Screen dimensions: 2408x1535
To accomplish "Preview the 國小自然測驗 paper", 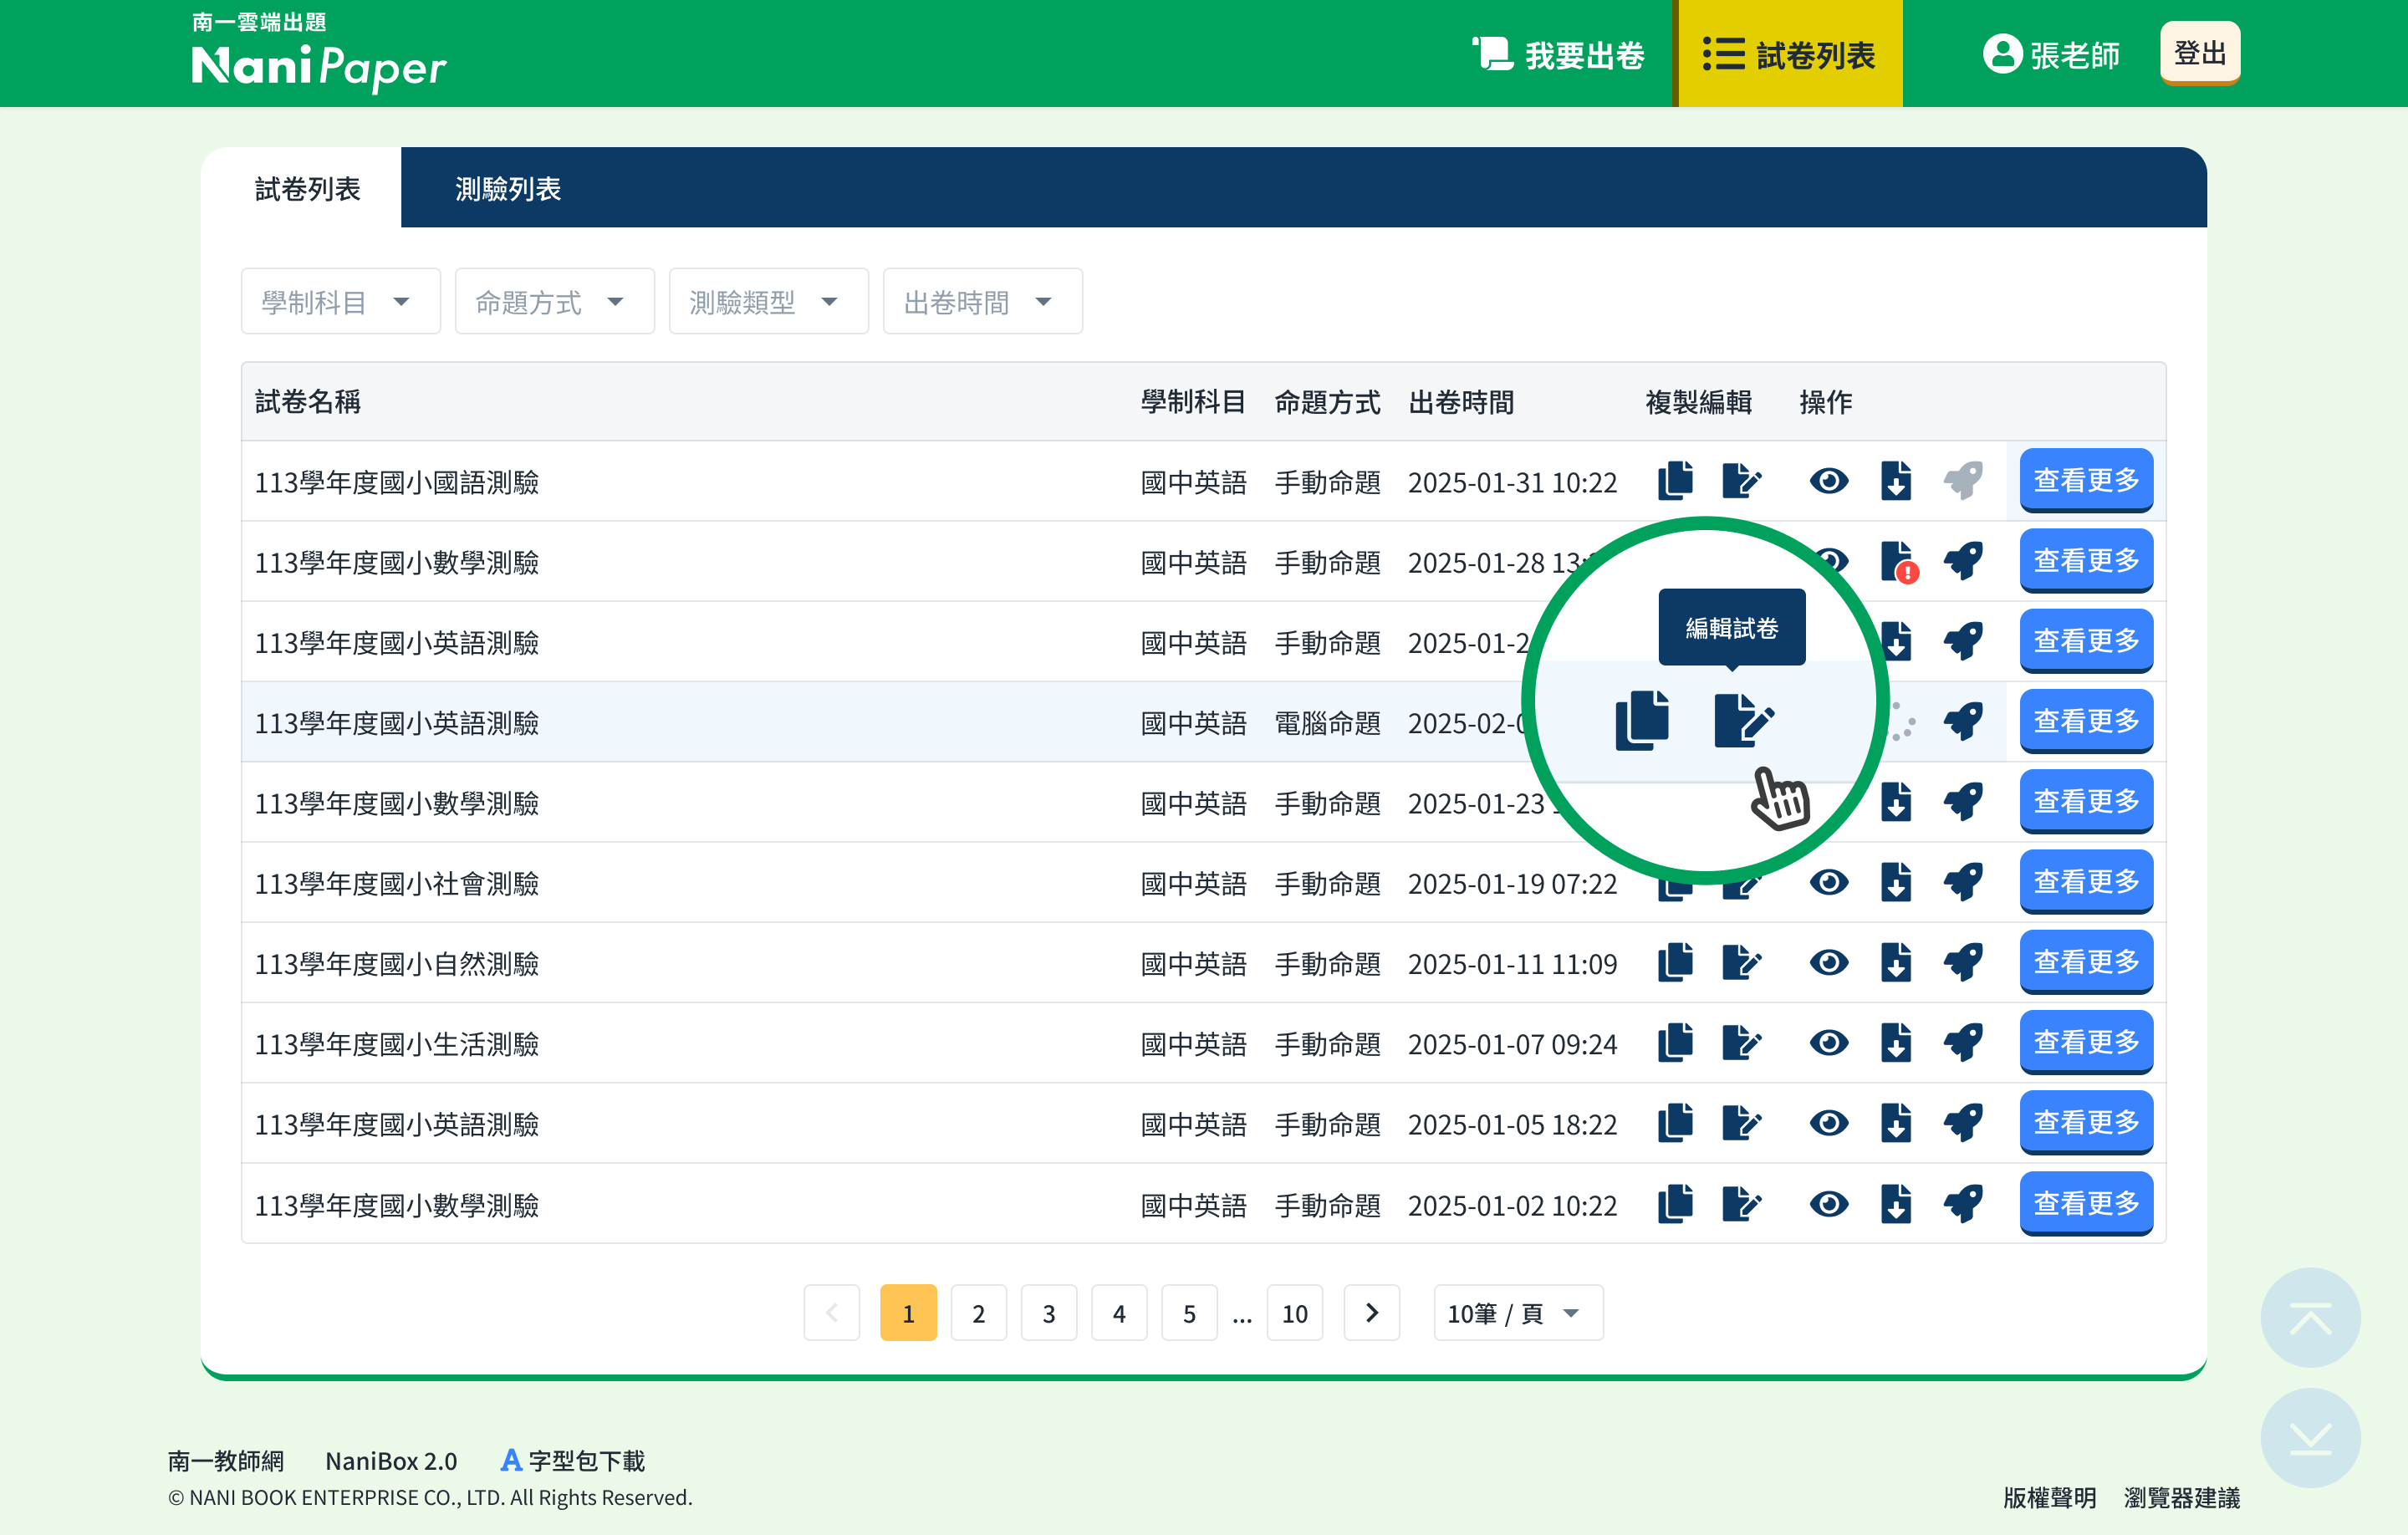I will [x=1829, y=963].
